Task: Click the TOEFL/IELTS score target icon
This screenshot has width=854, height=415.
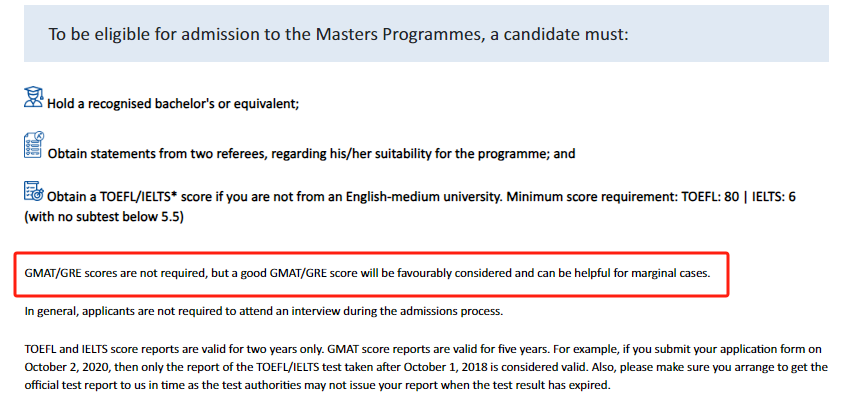Action: [34, 191]
